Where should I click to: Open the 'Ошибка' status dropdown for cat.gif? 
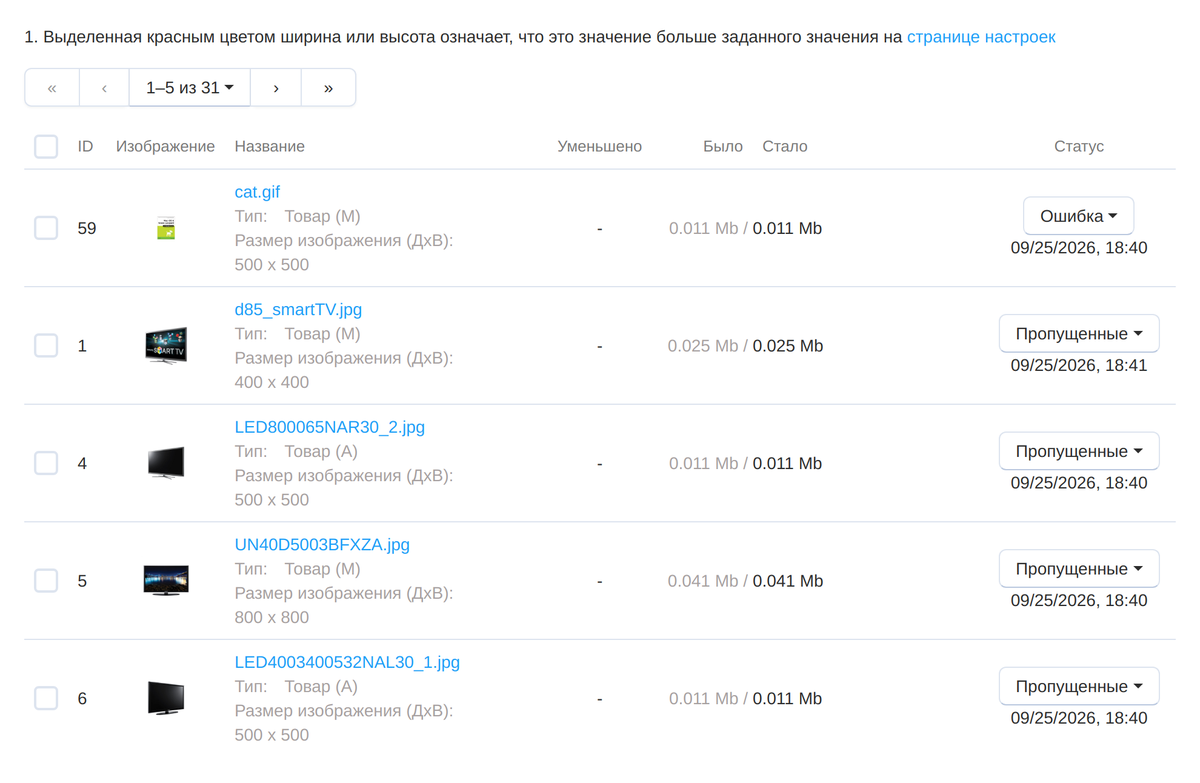tap(1079, 216)
